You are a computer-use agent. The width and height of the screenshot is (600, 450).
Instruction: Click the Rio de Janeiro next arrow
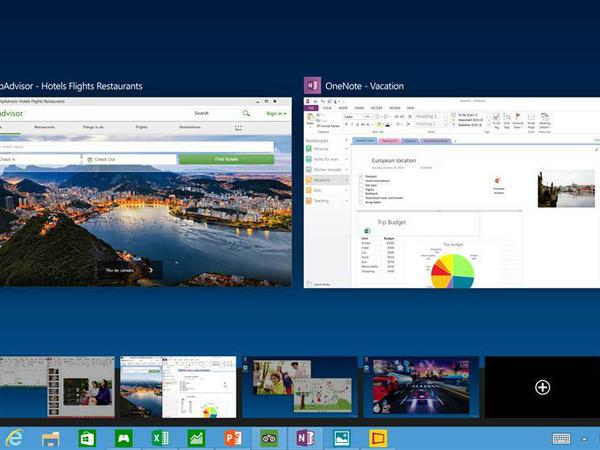coord(151,270)
